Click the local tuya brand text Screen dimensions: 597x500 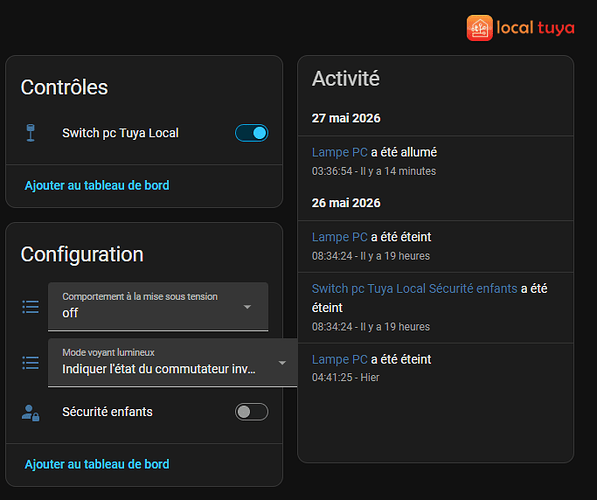click(x=535, y=28)
